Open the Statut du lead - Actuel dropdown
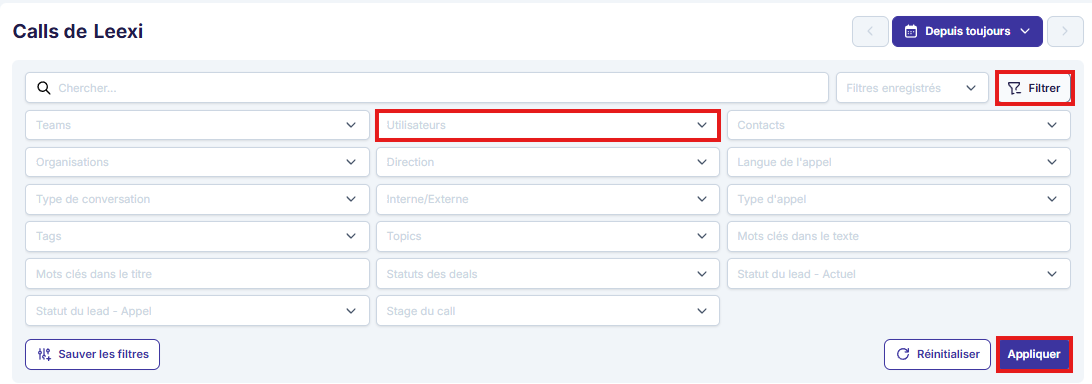 point(899,274)
